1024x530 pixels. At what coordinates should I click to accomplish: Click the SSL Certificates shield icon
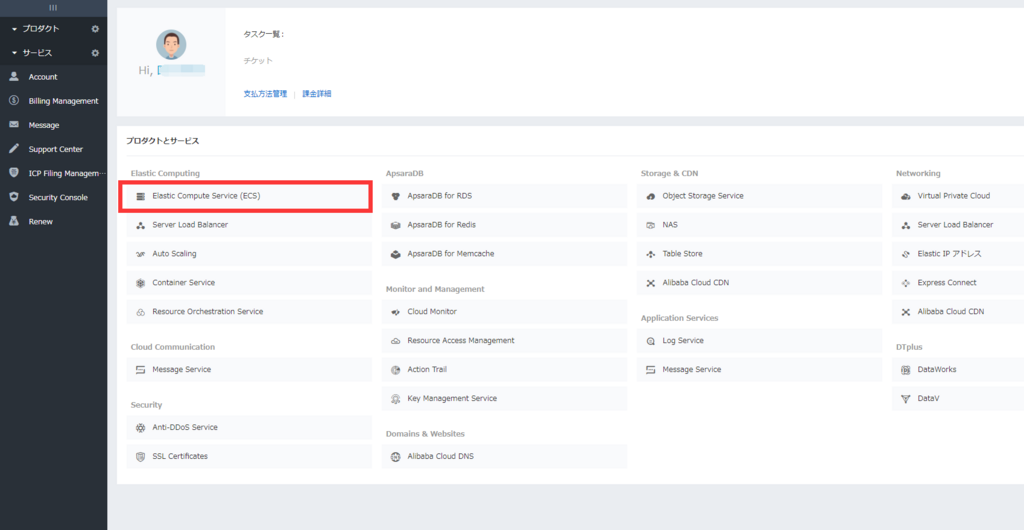[x=140, y=456]
